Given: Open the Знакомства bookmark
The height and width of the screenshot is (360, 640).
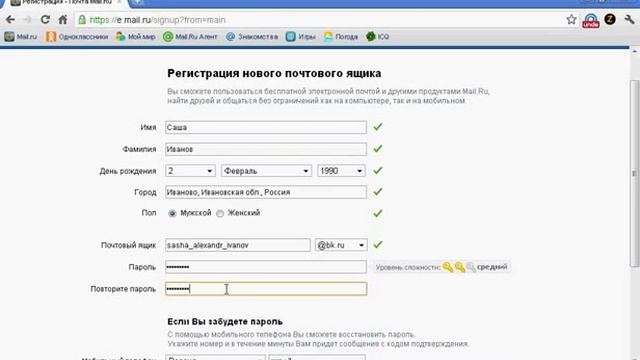Looking at the screenshot, I should point(252,37).
